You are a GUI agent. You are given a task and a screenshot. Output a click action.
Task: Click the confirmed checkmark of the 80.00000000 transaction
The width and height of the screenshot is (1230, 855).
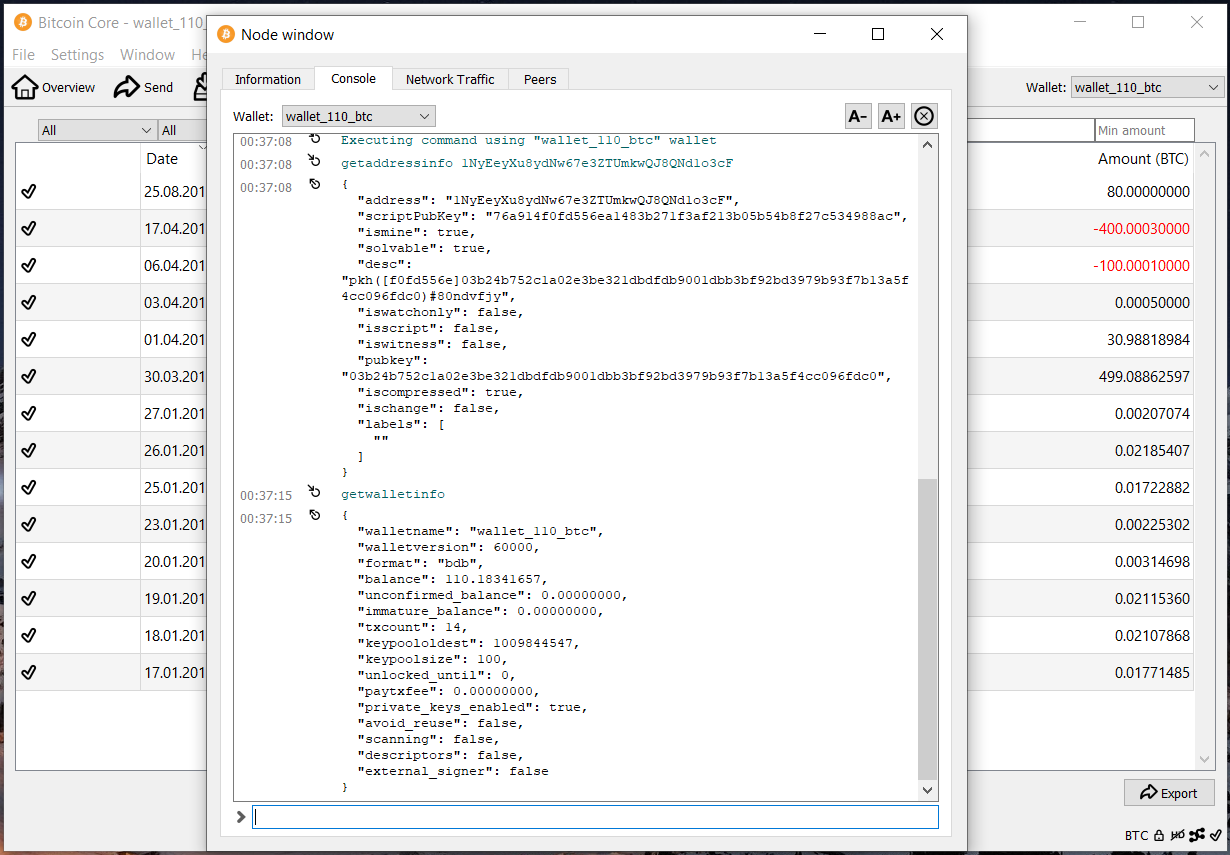[x=28, y=192]
